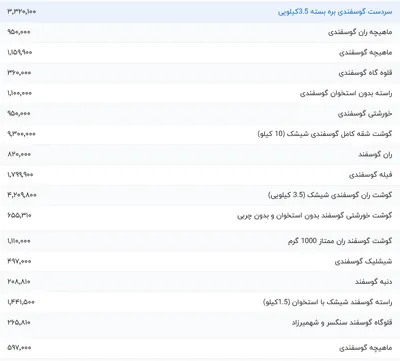Click 'ماهیچه گوسفندی' priced ۵۹۷,۰۰۰

pos(366,348)
